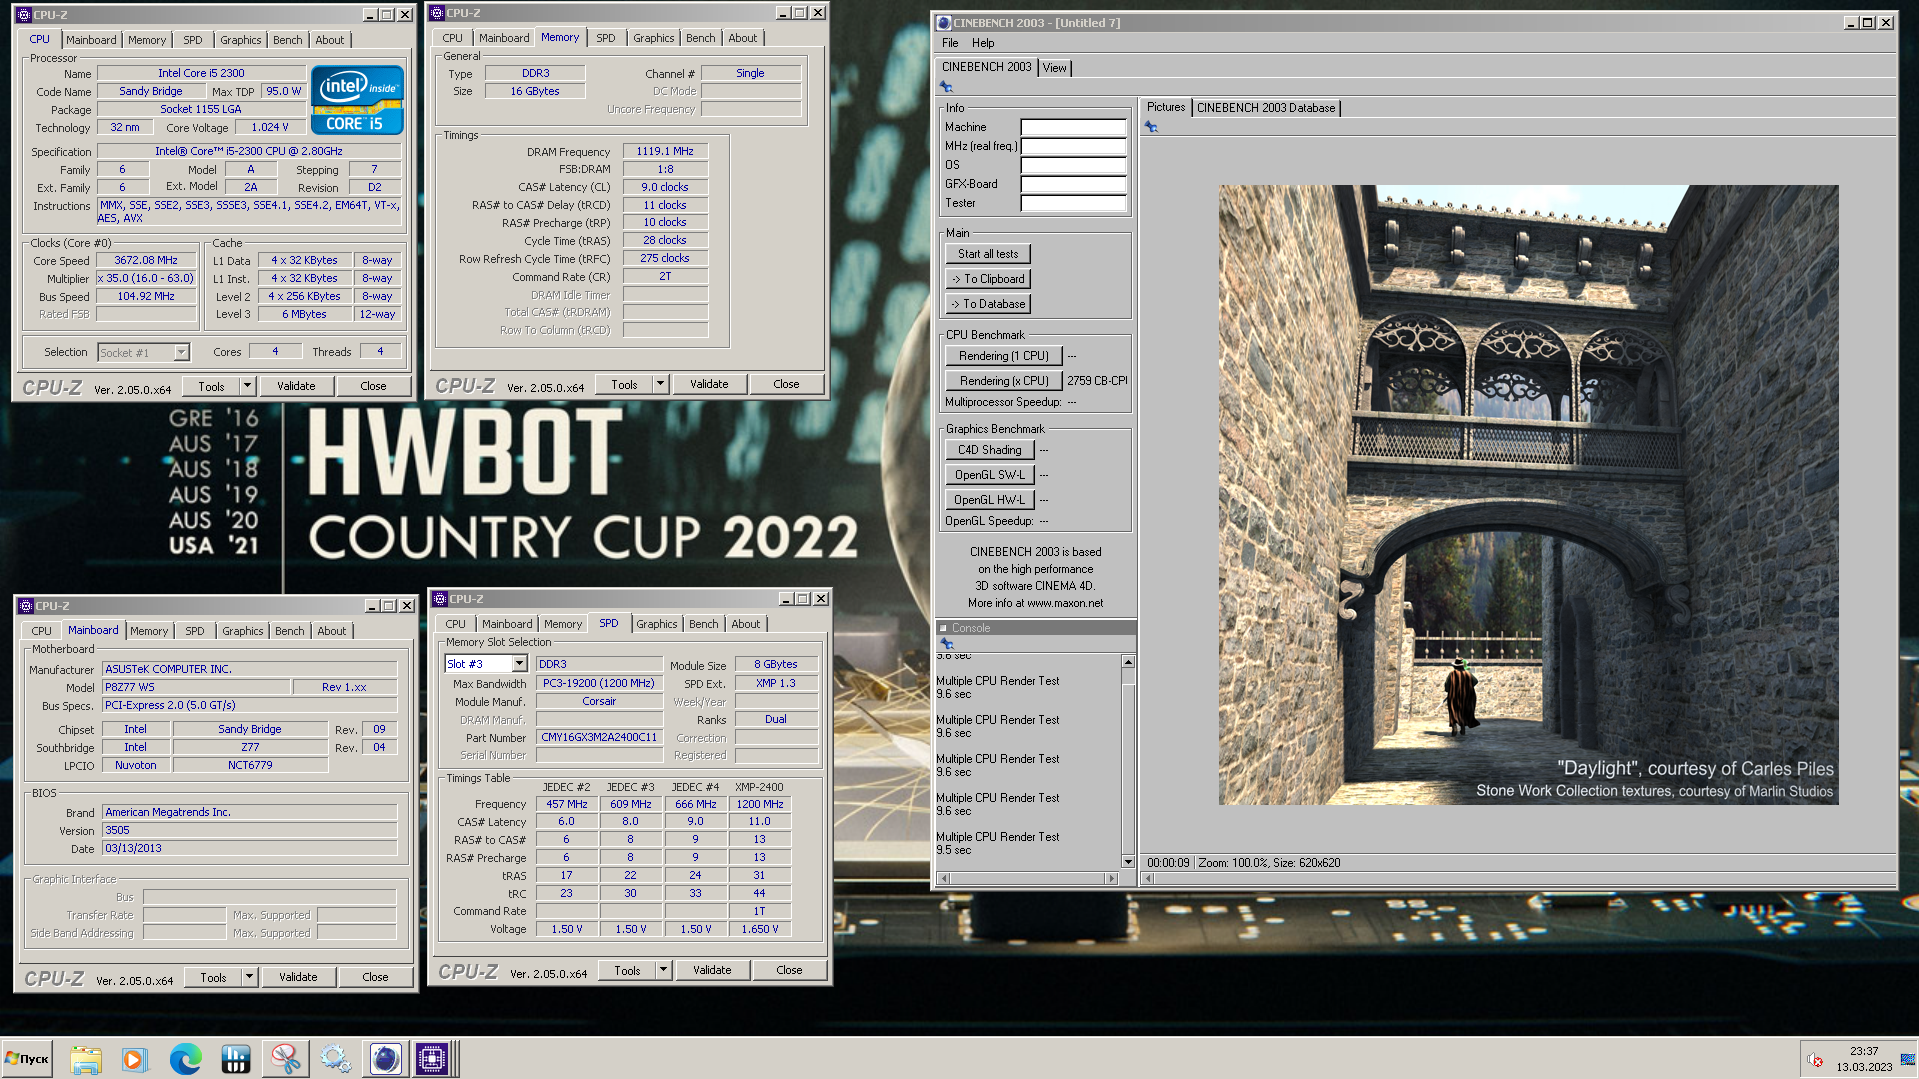Image resolution: width=1919 pixels, height=1079 pixels.
Task: Click the CINEBENCH icon in its title bar
Action: click(943, 22)
